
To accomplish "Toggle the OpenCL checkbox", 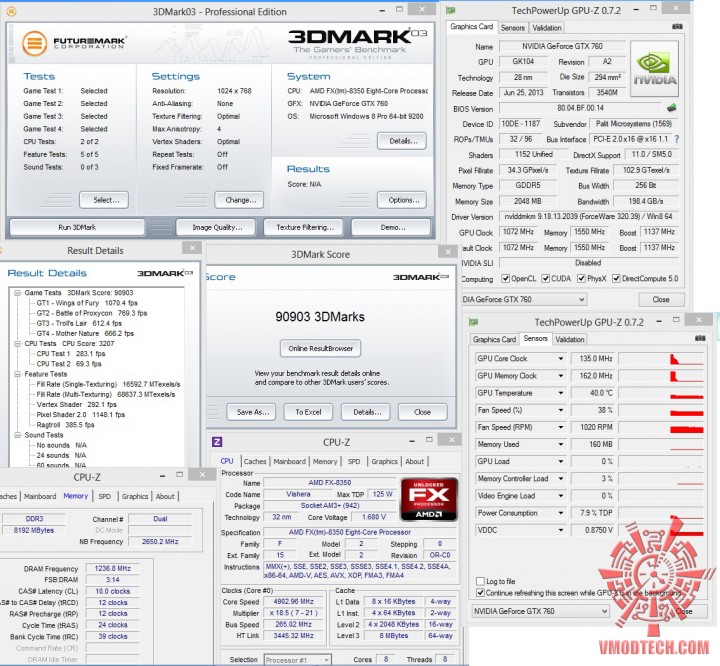I will [506, 278].
